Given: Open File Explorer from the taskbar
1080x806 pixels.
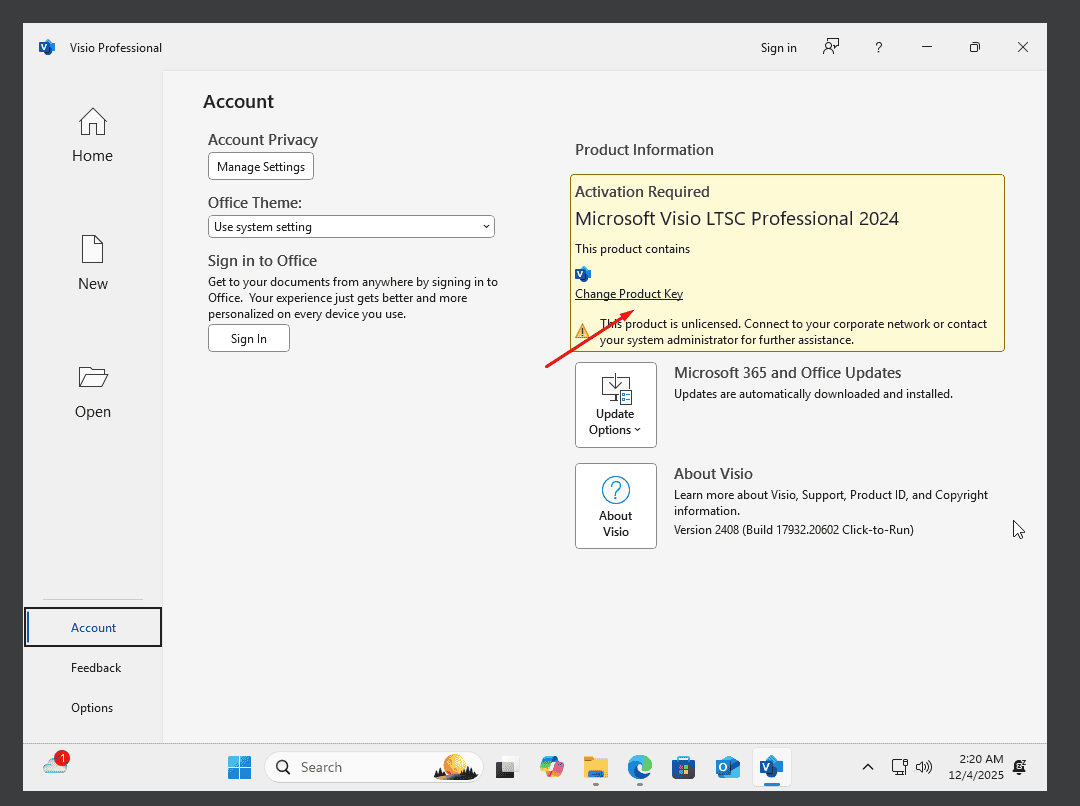Looking at the screenshot, I should pos(596,767).
